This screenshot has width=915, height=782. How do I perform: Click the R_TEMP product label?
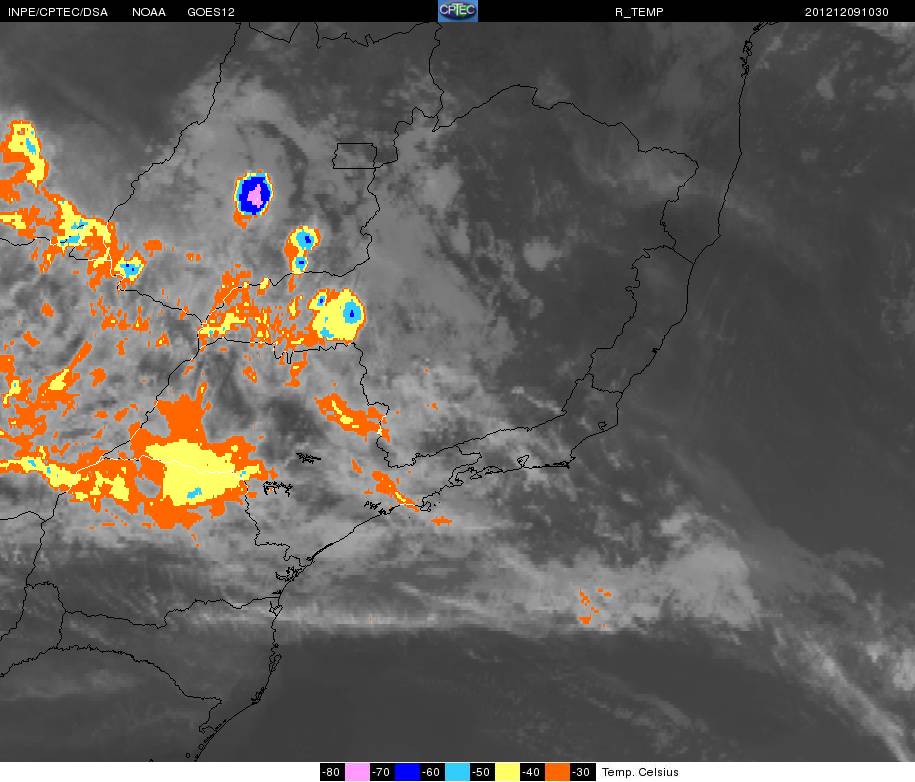pos(639,12)
